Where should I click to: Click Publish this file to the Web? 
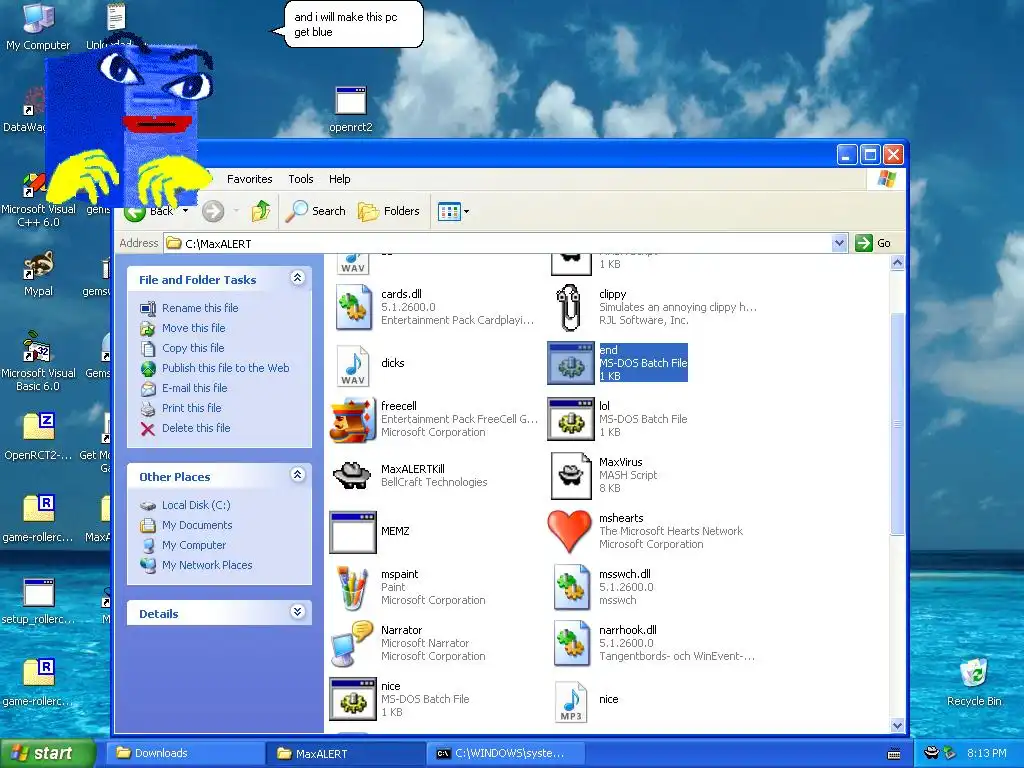(225, 368)
